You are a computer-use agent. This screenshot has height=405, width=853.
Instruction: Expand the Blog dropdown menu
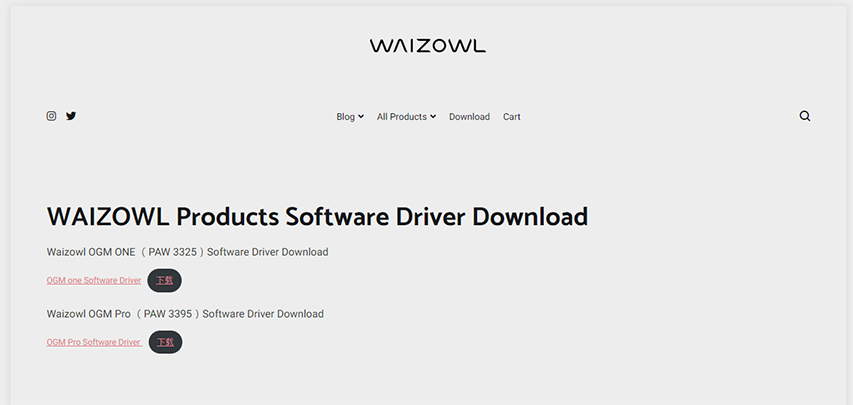(x=350, y=116)
